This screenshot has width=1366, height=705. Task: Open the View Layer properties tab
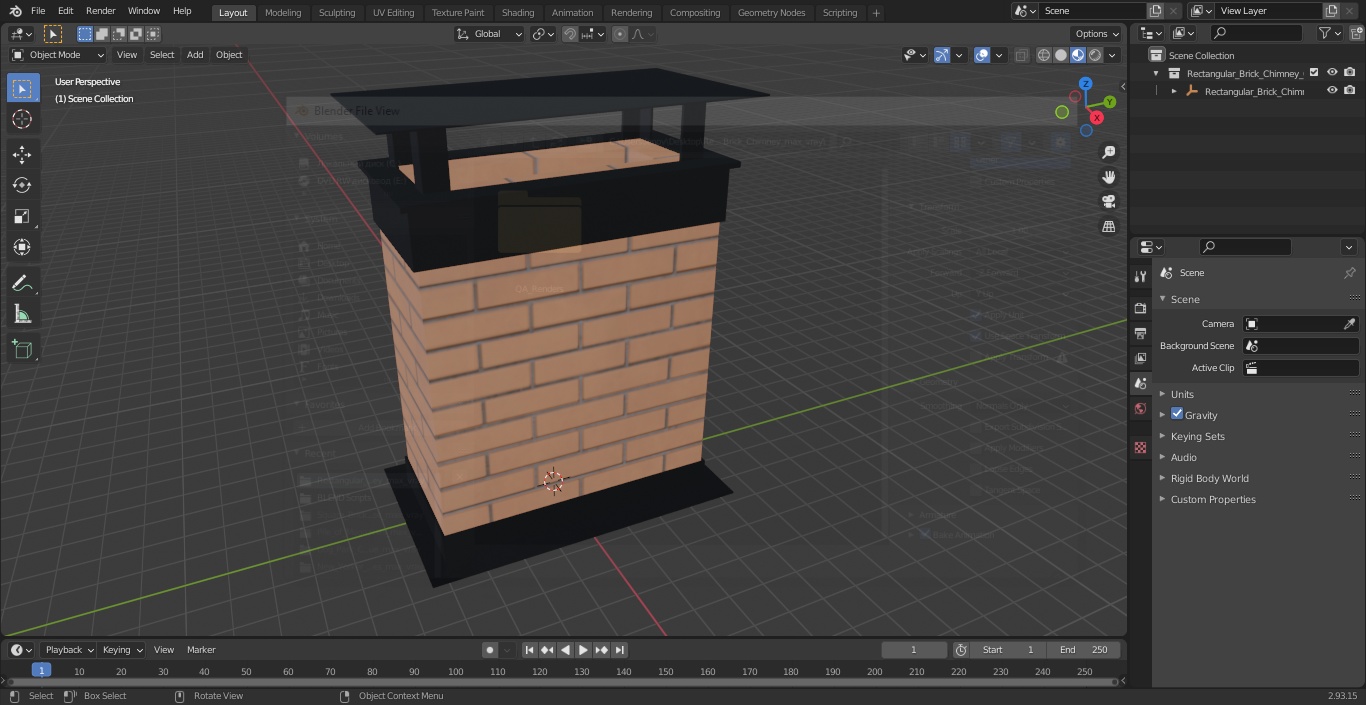[1140, 358]
